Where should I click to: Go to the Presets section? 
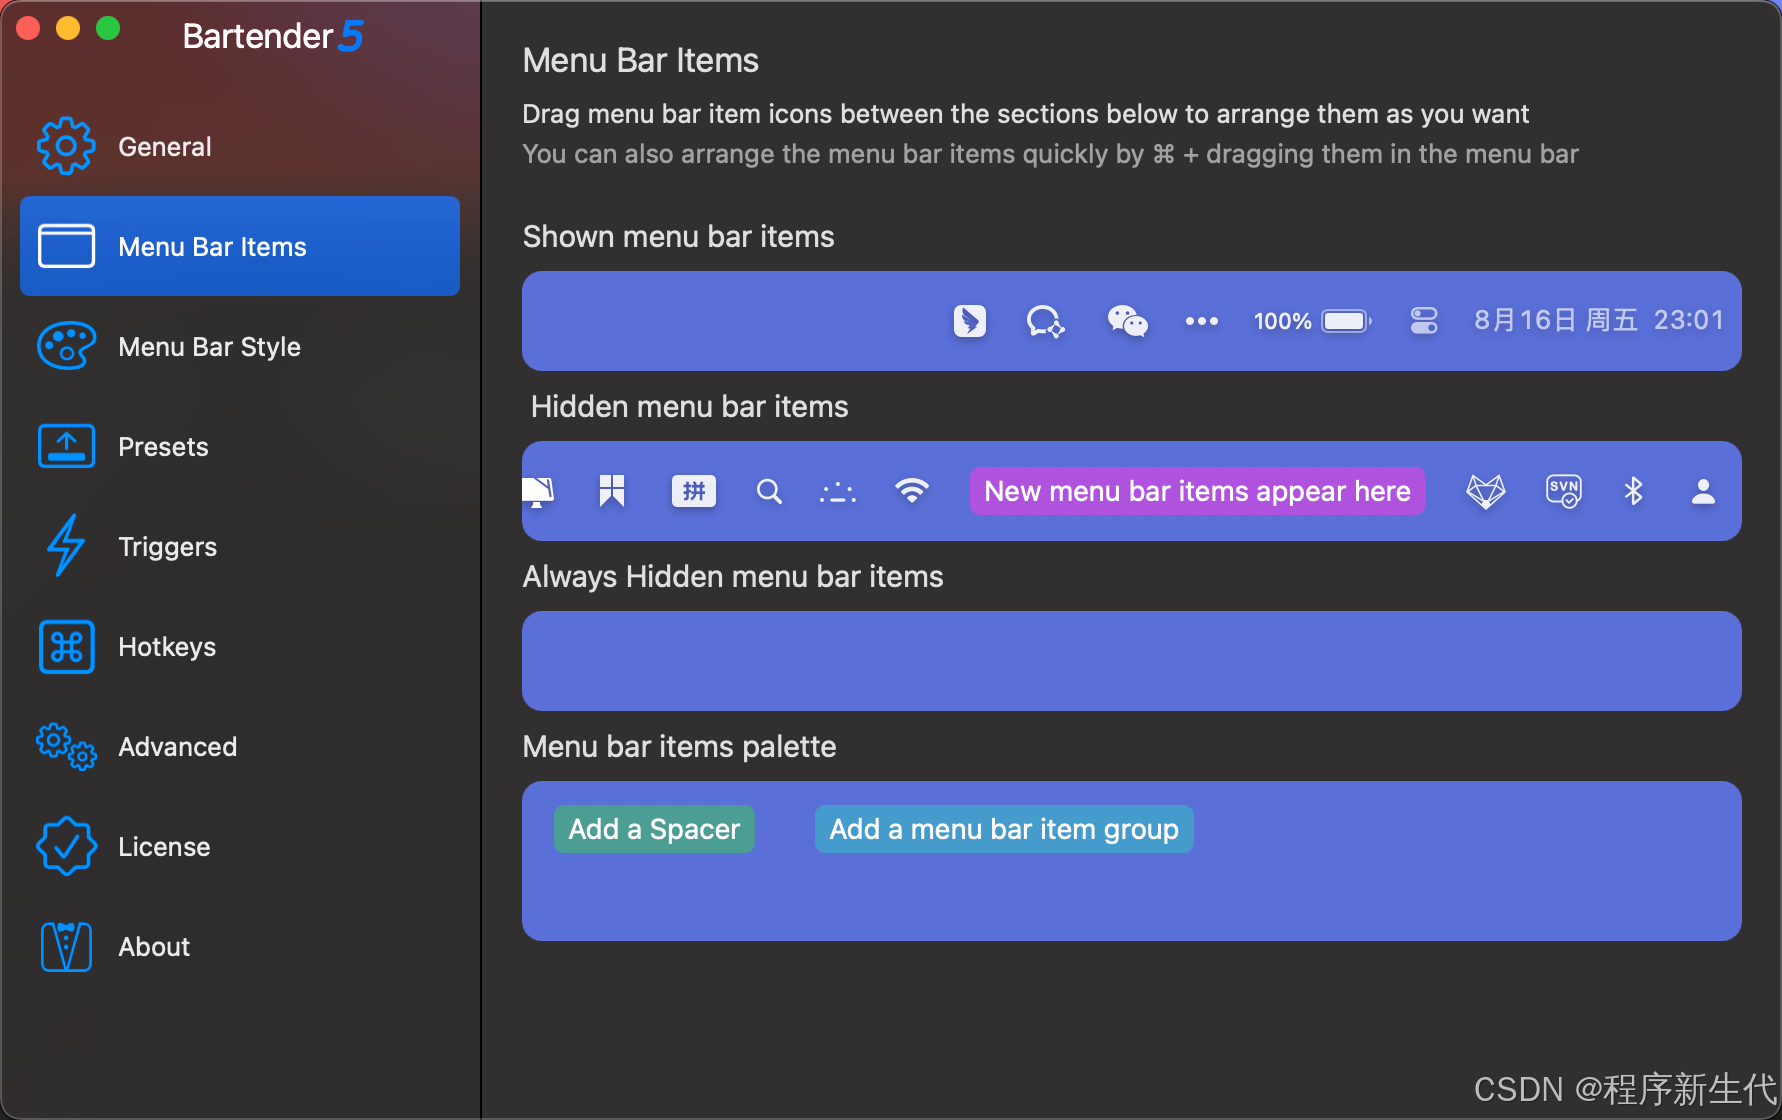click(x=240, y=446)
